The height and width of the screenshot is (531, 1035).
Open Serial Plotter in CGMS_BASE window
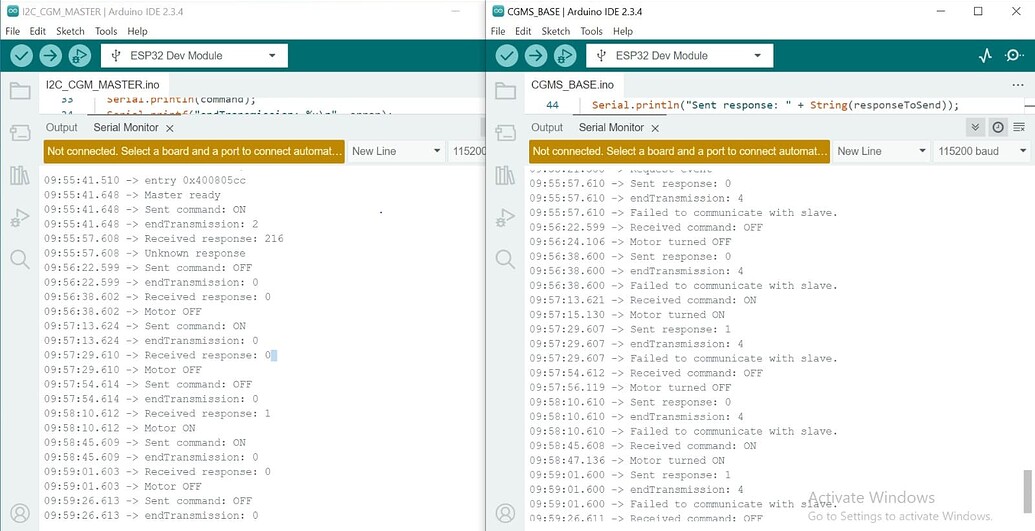(985, 55)
